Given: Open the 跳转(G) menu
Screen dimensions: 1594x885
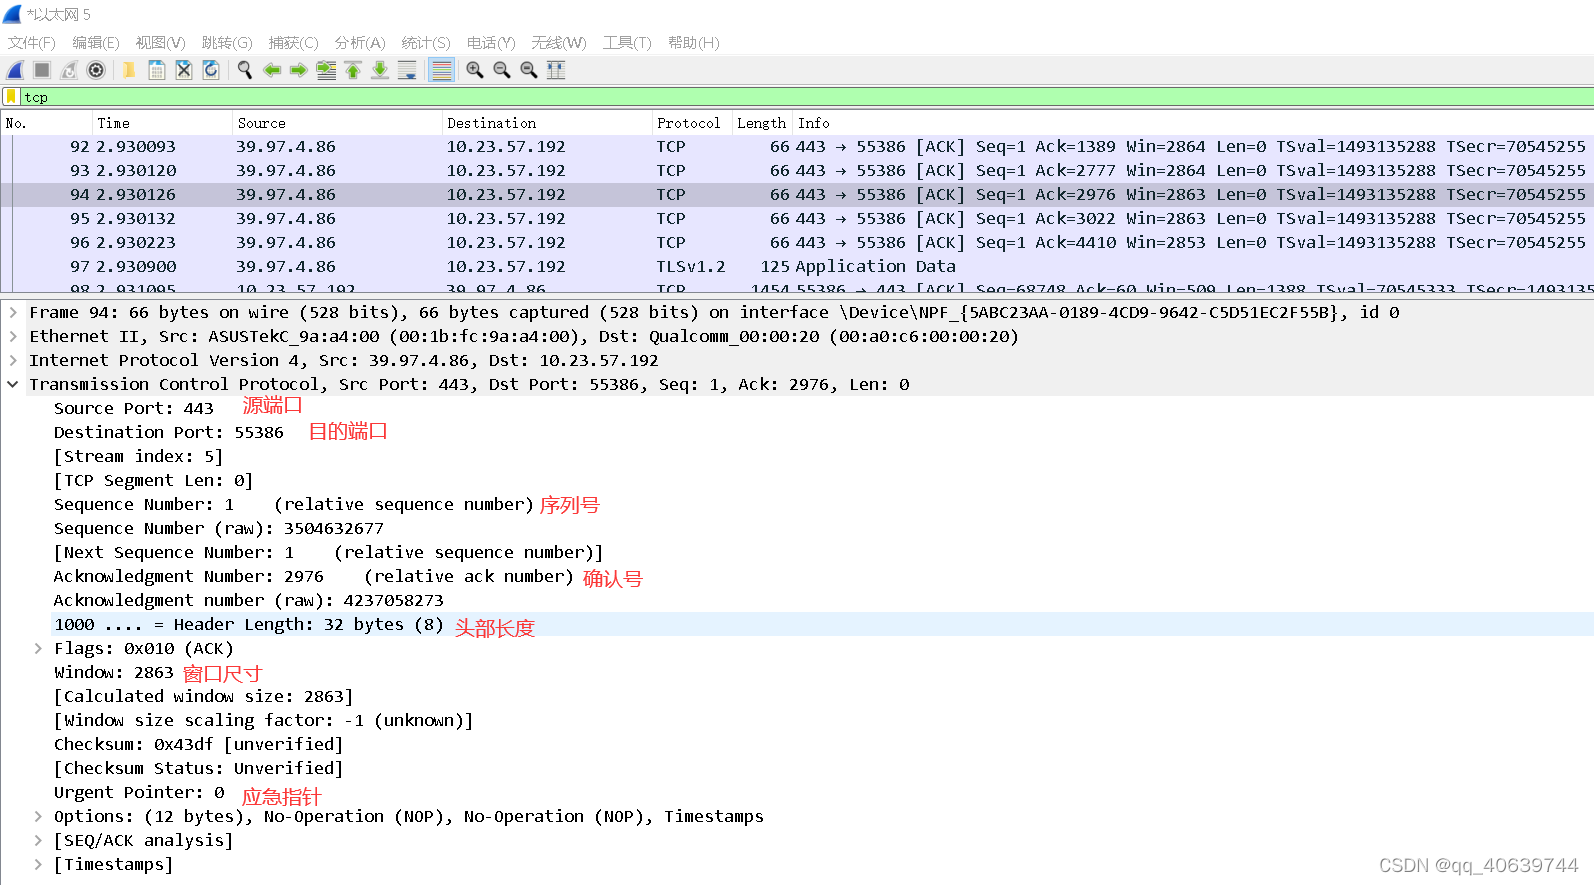Looking at the screenshot, I should [227, 43].
